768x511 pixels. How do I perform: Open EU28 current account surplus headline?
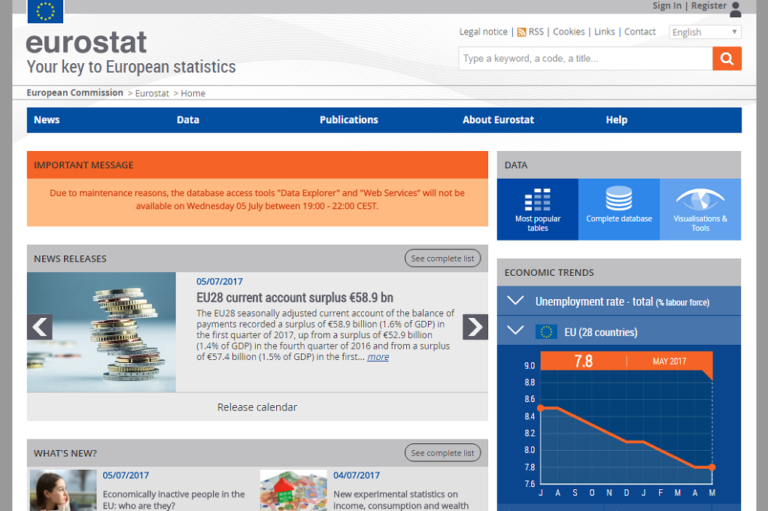click(295, 297)
